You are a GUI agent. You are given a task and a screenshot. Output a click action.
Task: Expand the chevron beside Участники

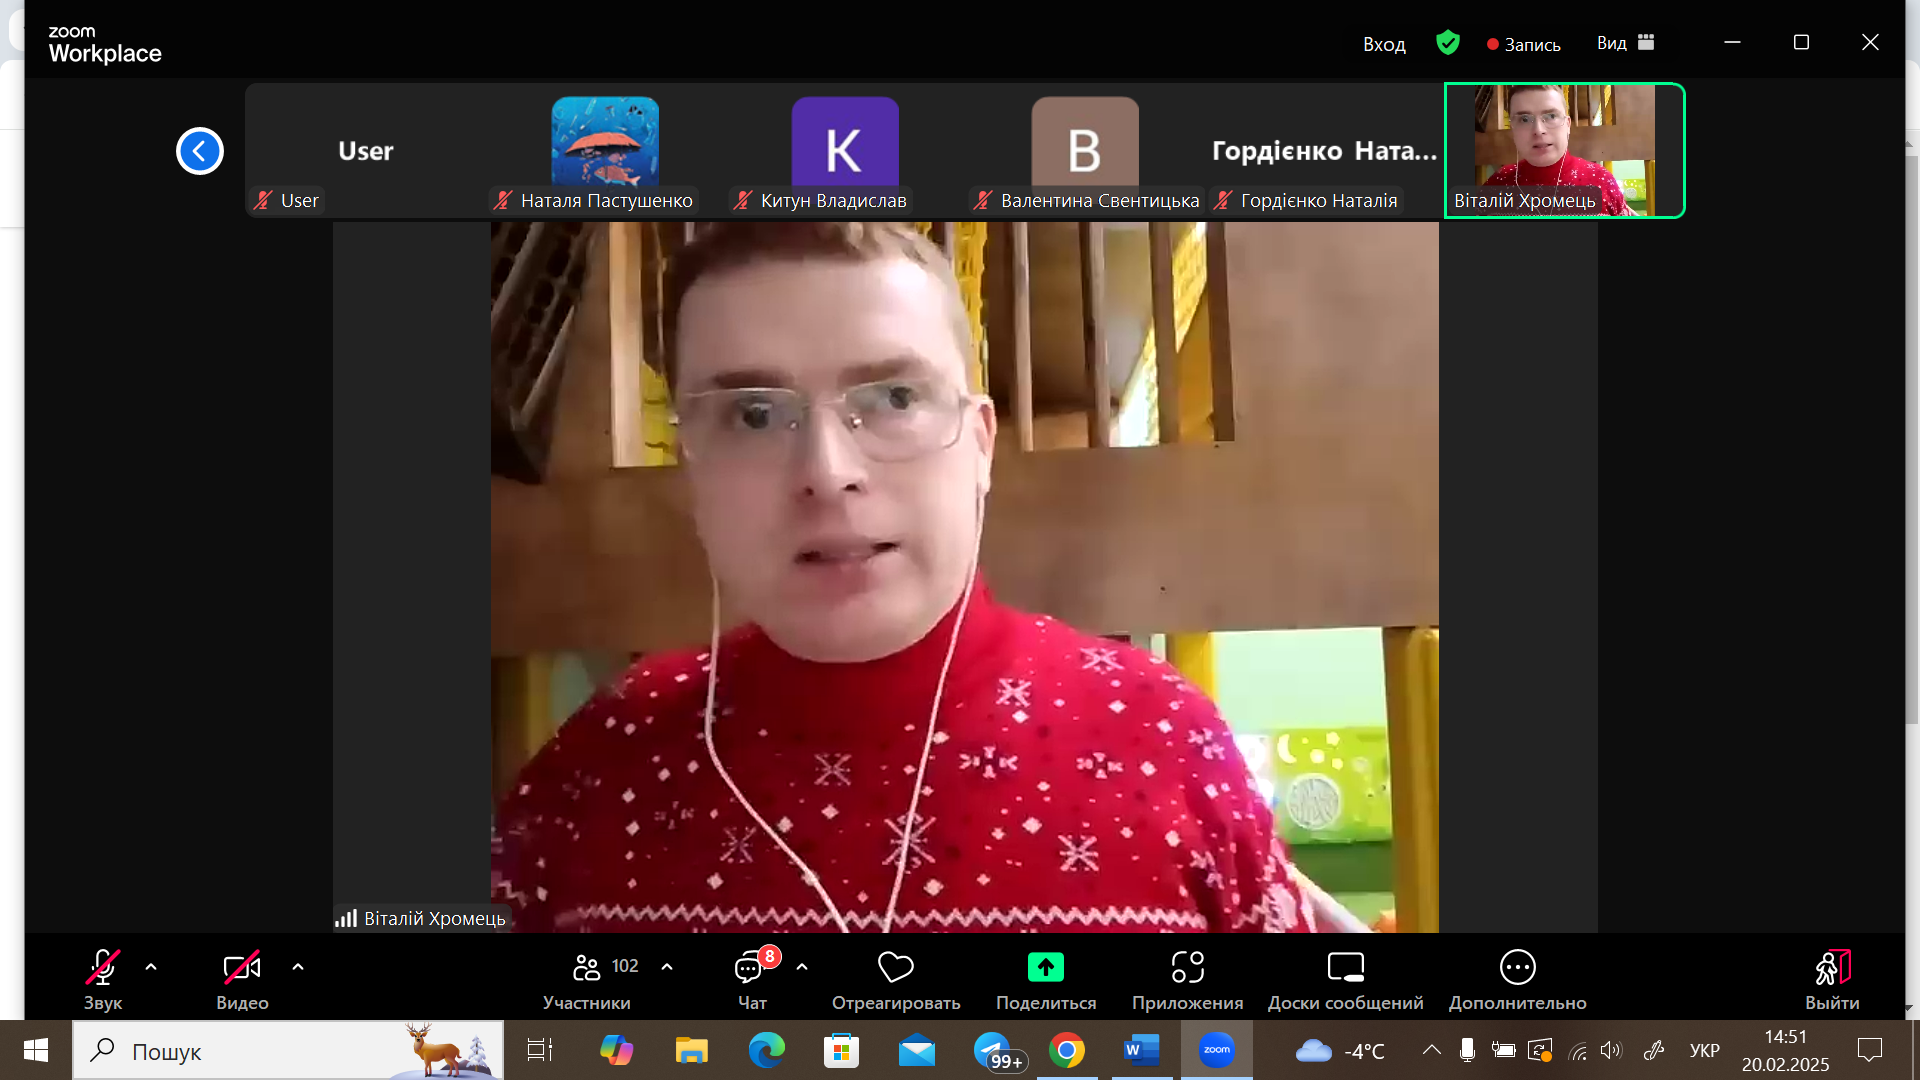click(x=667, y=967)
